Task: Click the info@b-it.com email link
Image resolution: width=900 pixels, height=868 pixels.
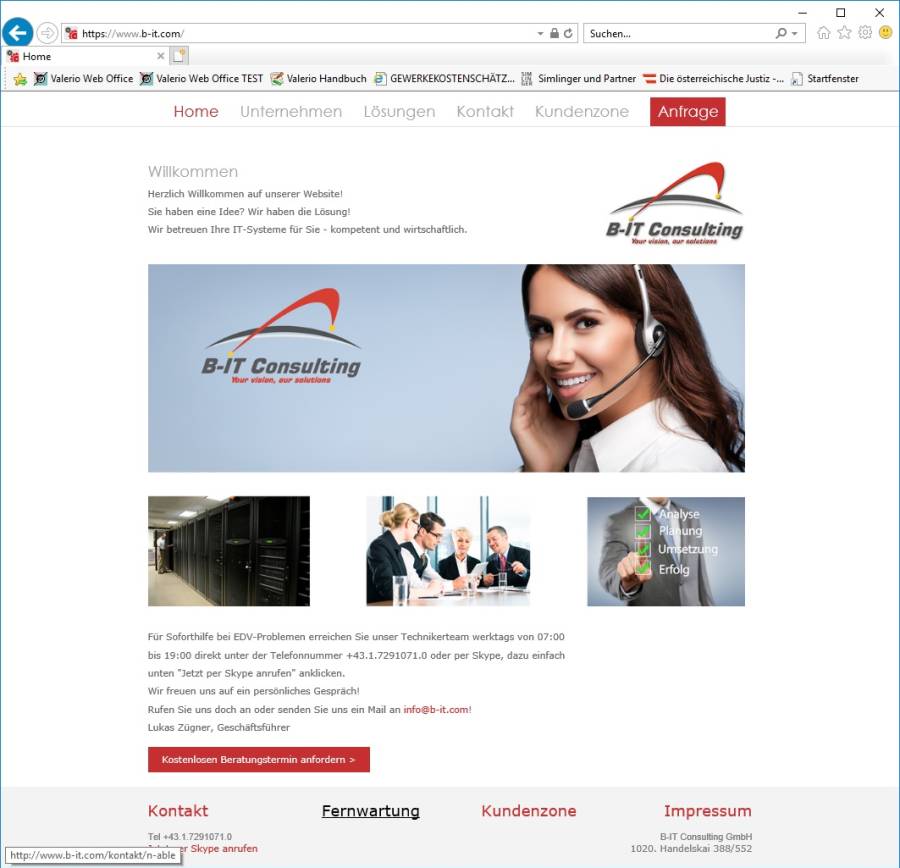Action: 436,709
